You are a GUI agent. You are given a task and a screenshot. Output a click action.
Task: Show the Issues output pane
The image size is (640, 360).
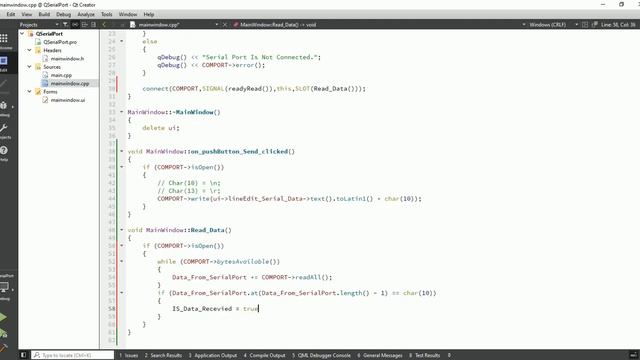[x=129, y=356]
